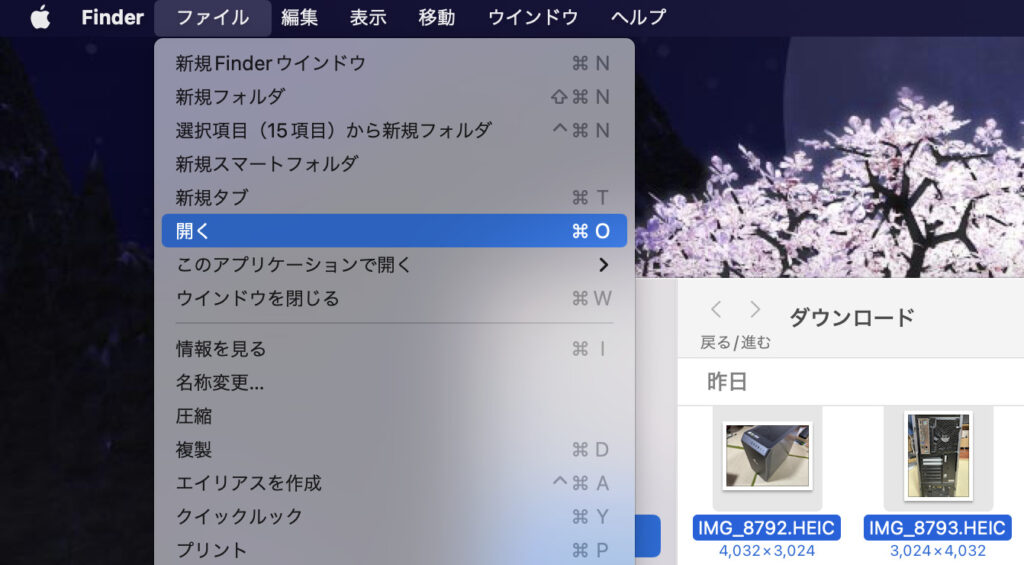The width and height of the screenshot is (1024, 565).
Task: Click the IMG_8793.HEIC file name
Action: click(937, 528)
